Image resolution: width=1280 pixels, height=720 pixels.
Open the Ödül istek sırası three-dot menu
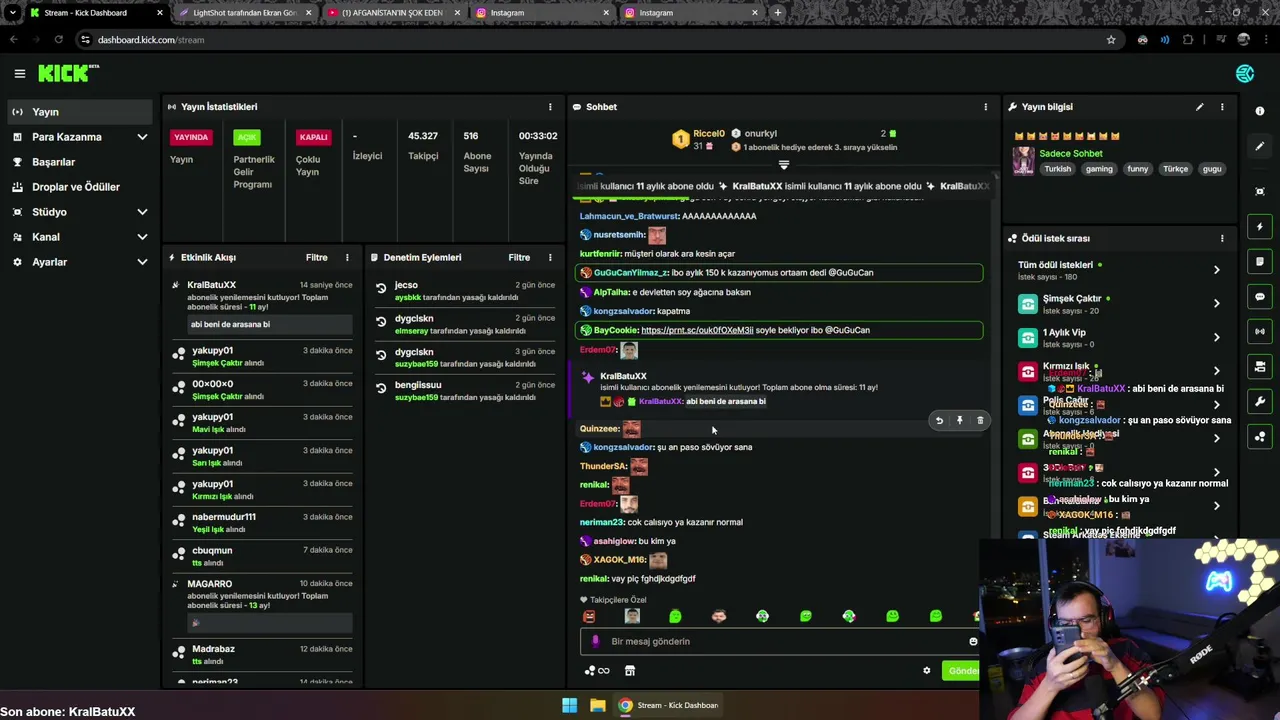click(x=1222, y=238)
